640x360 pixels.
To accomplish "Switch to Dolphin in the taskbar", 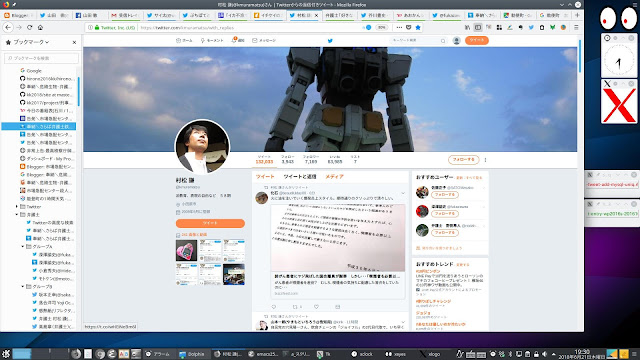I will pos(192,354).
